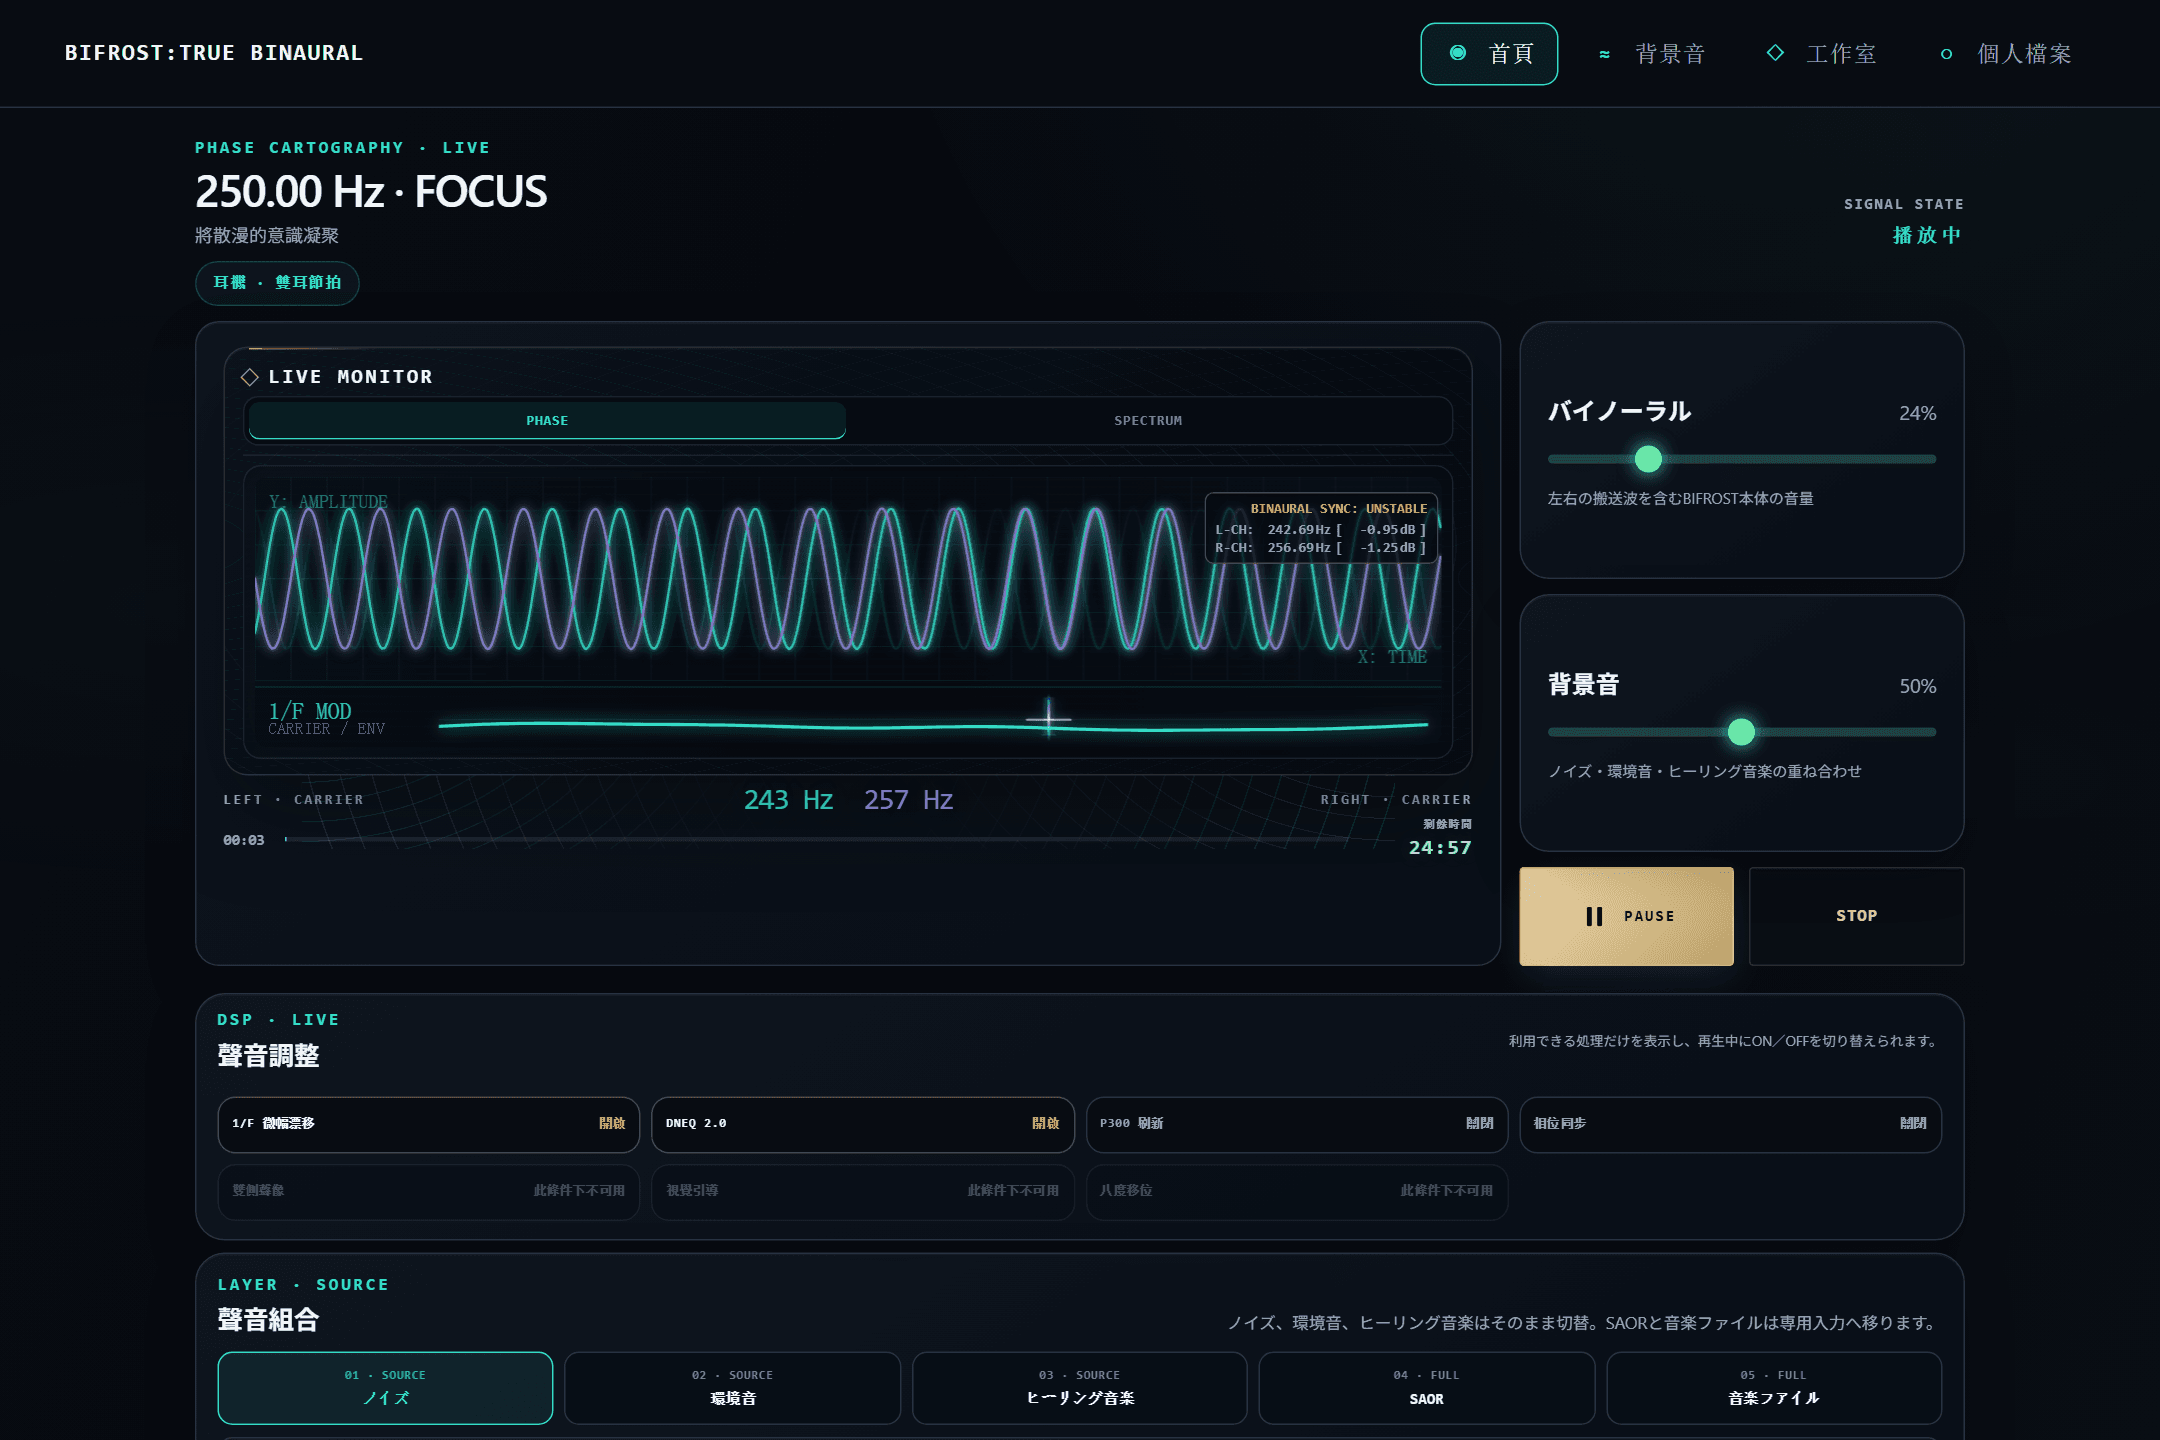Click the filled dot icon beside 首頁
Screen dimensions: 2160x1440
point(1458,53)
